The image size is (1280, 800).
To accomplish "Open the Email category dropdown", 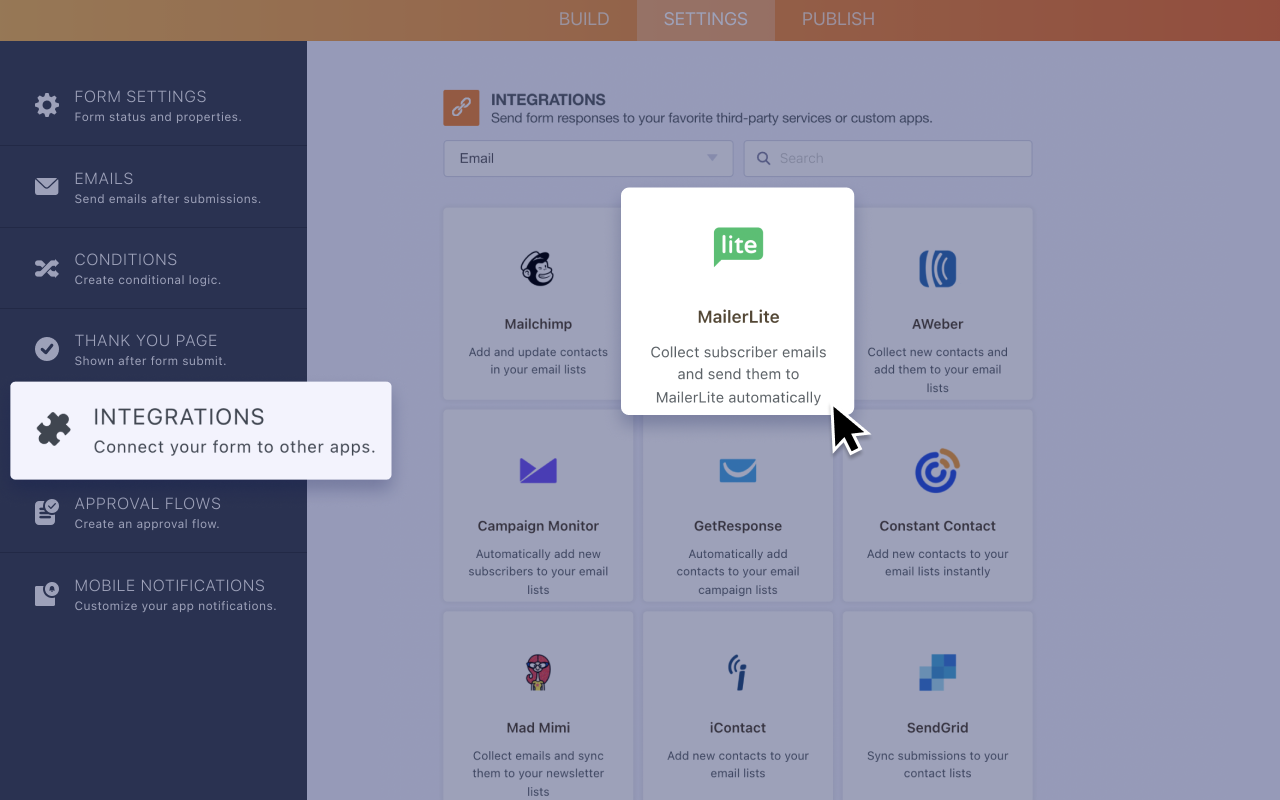I will (588, 158).
